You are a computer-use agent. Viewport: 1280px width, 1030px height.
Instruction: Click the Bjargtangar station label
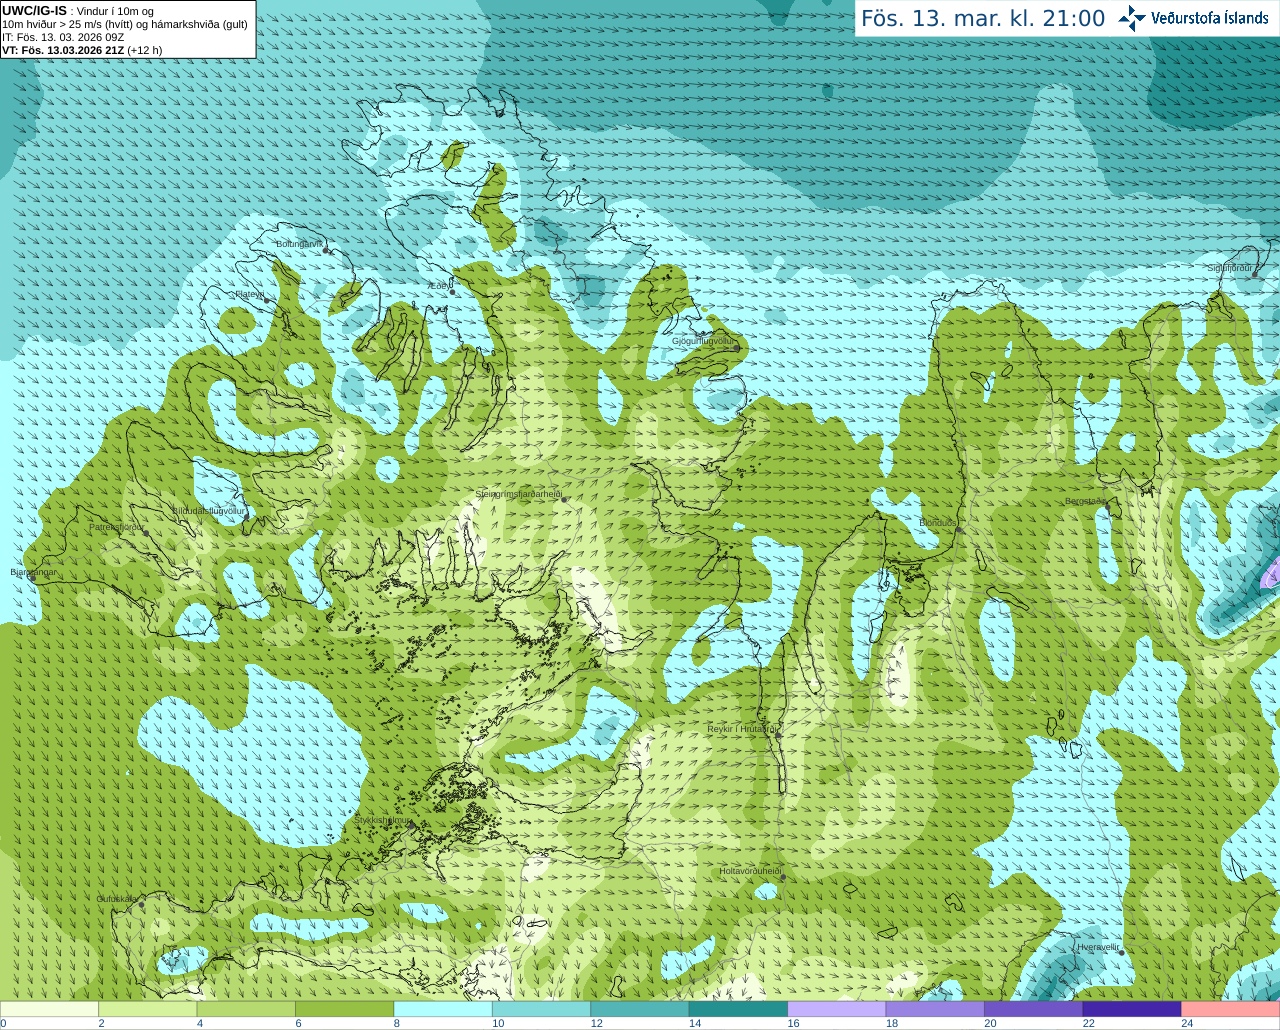point(33,572)
